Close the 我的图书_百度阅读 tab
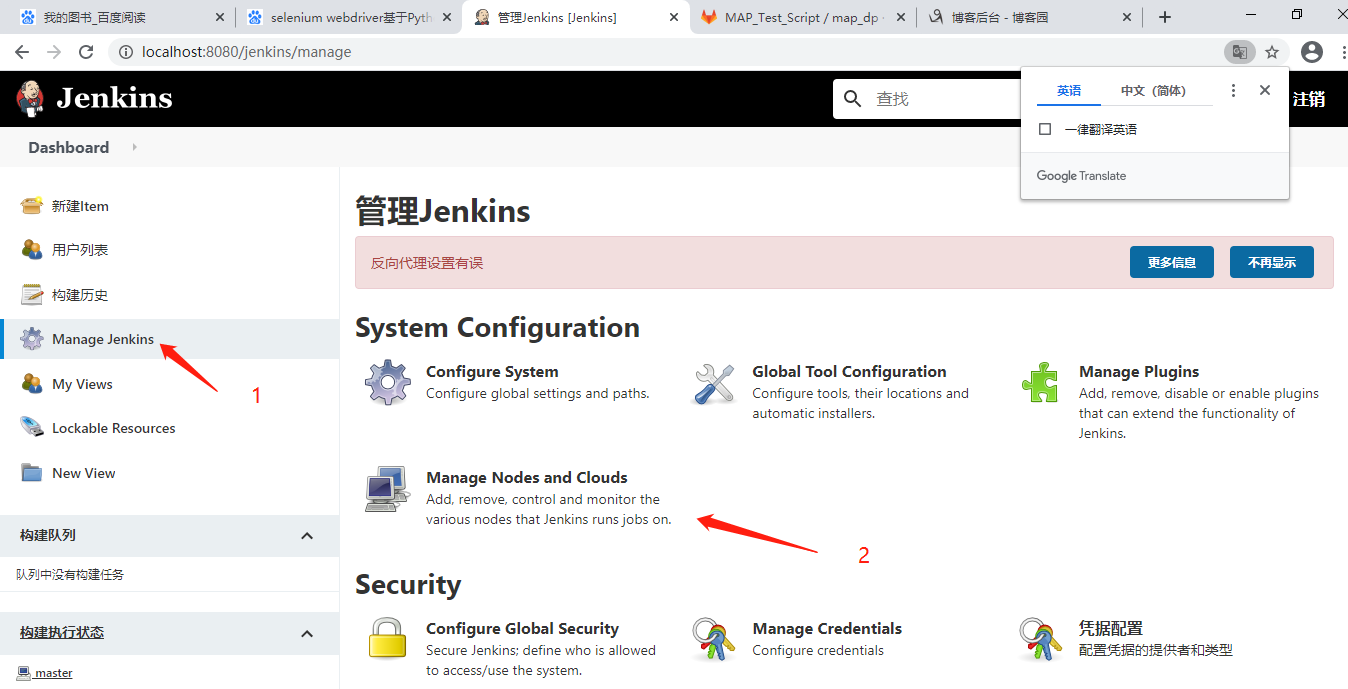 point(219,17)
